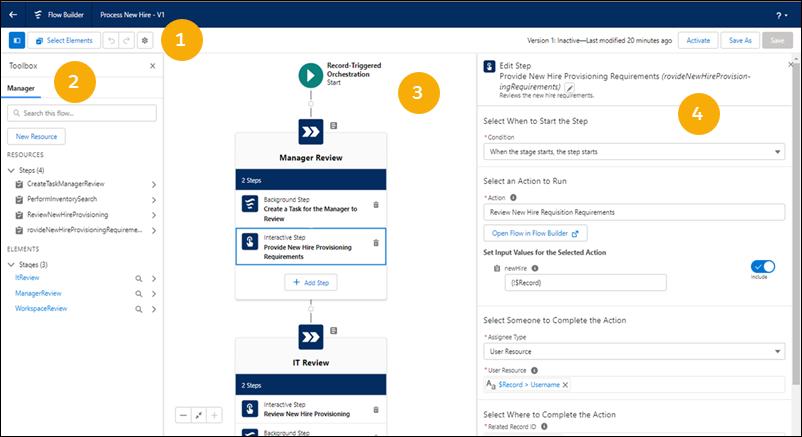
Task: Click the back arrow in the header
Action: coord(14,16)
